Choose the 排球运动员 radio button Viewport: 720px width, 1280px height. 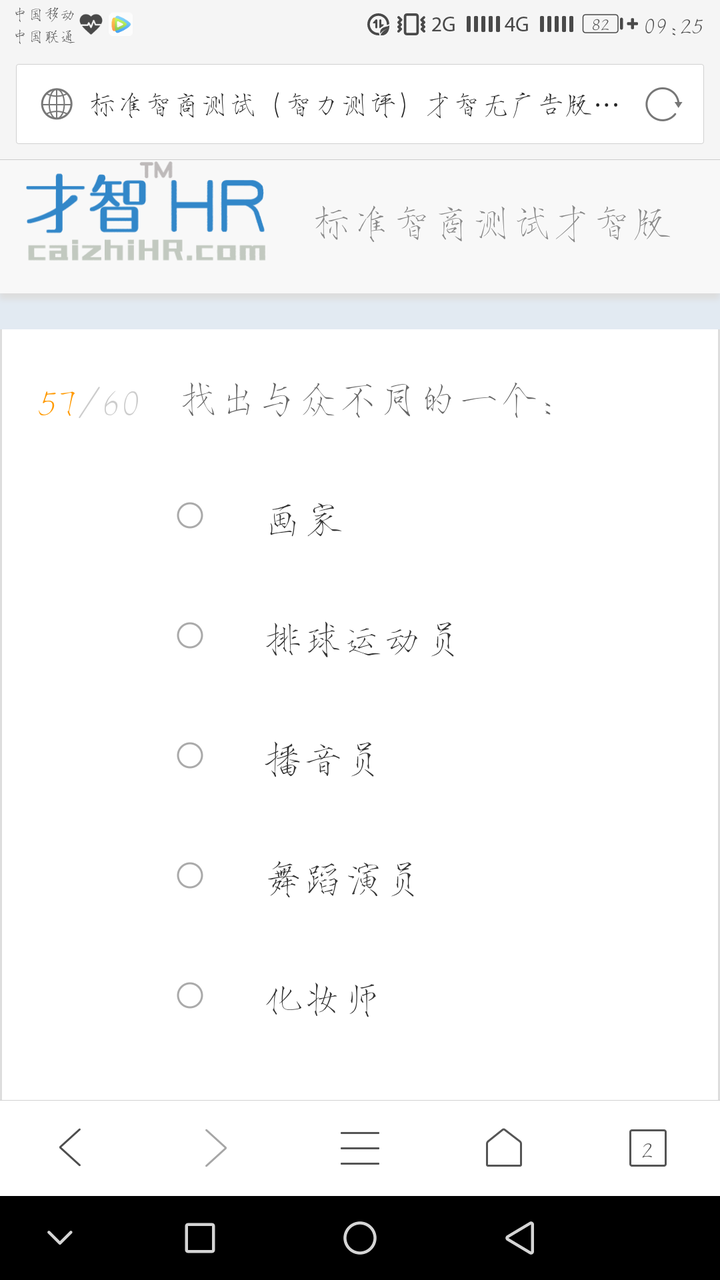(190, 635)
